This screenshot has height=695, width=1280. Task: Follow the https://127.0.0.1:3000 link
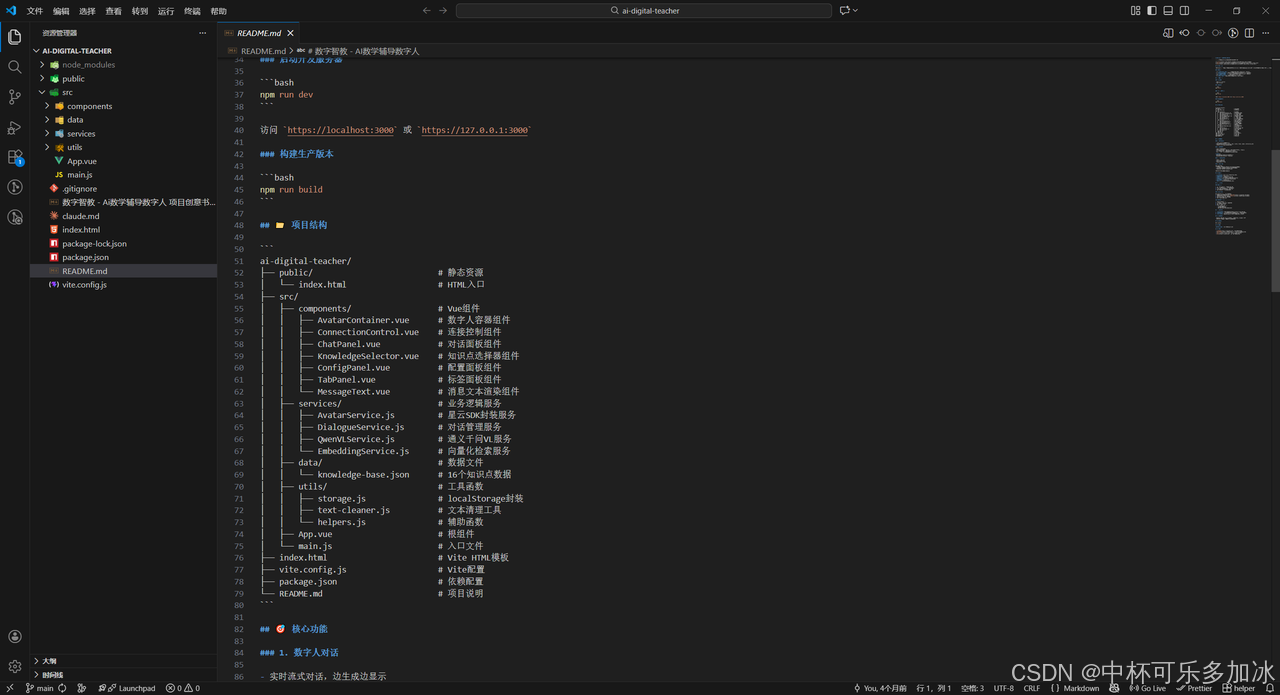474,130
